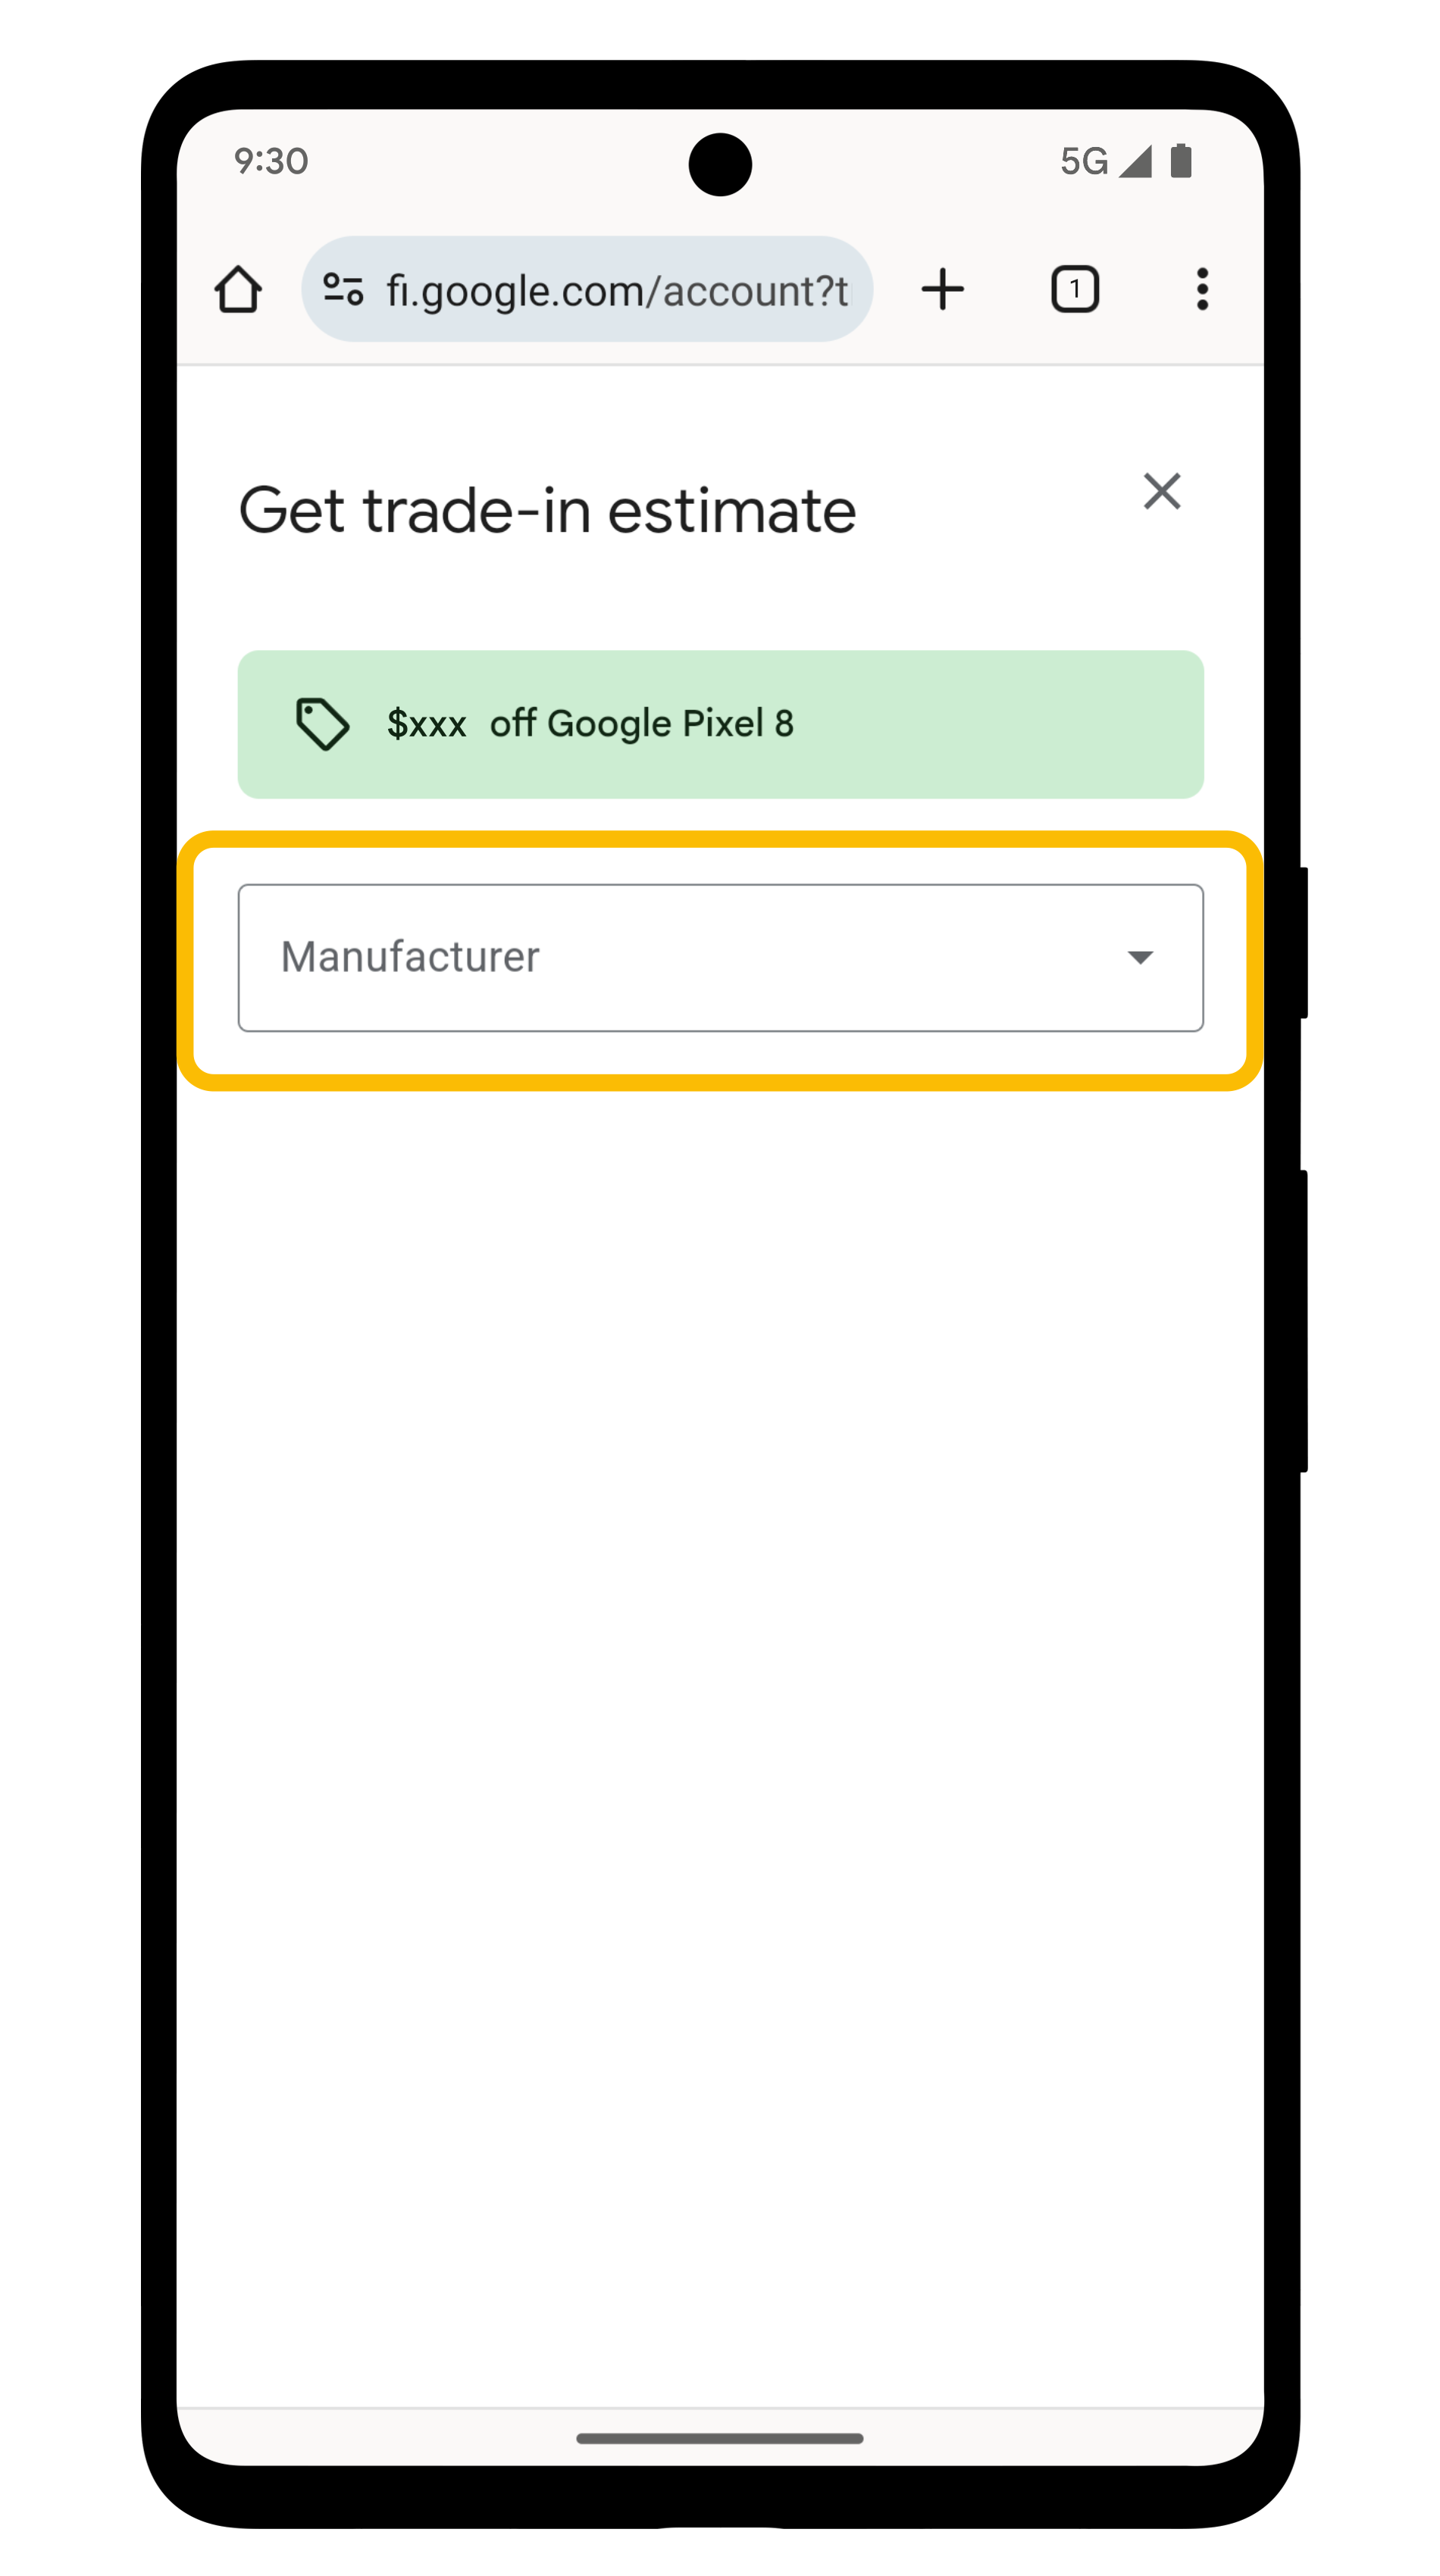The height and width of the screenshot is (2576, 1440).
Task: Open a new tab with plus icon
Action: tap(942, 289)
